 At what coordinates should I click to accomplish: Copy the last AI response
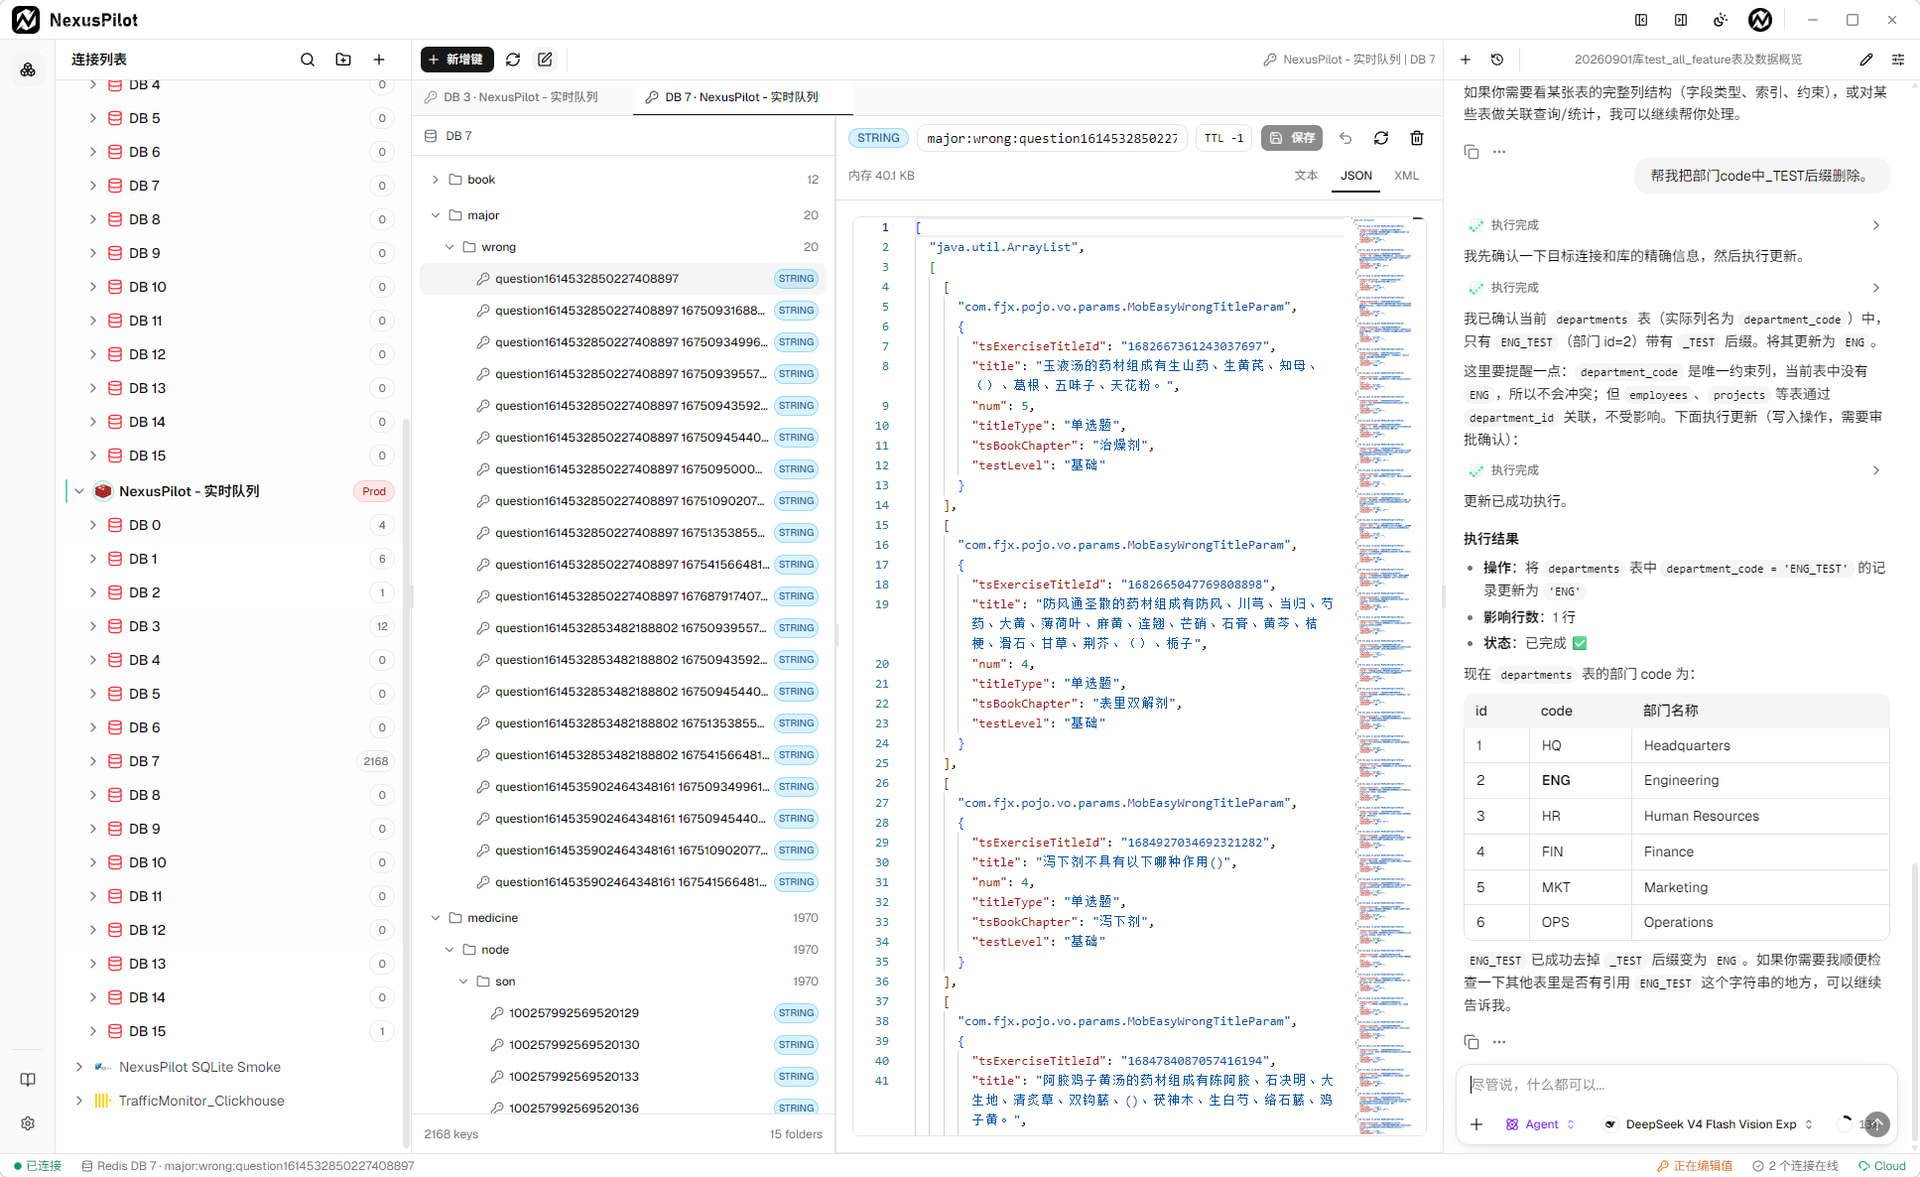(1471, 1042)
